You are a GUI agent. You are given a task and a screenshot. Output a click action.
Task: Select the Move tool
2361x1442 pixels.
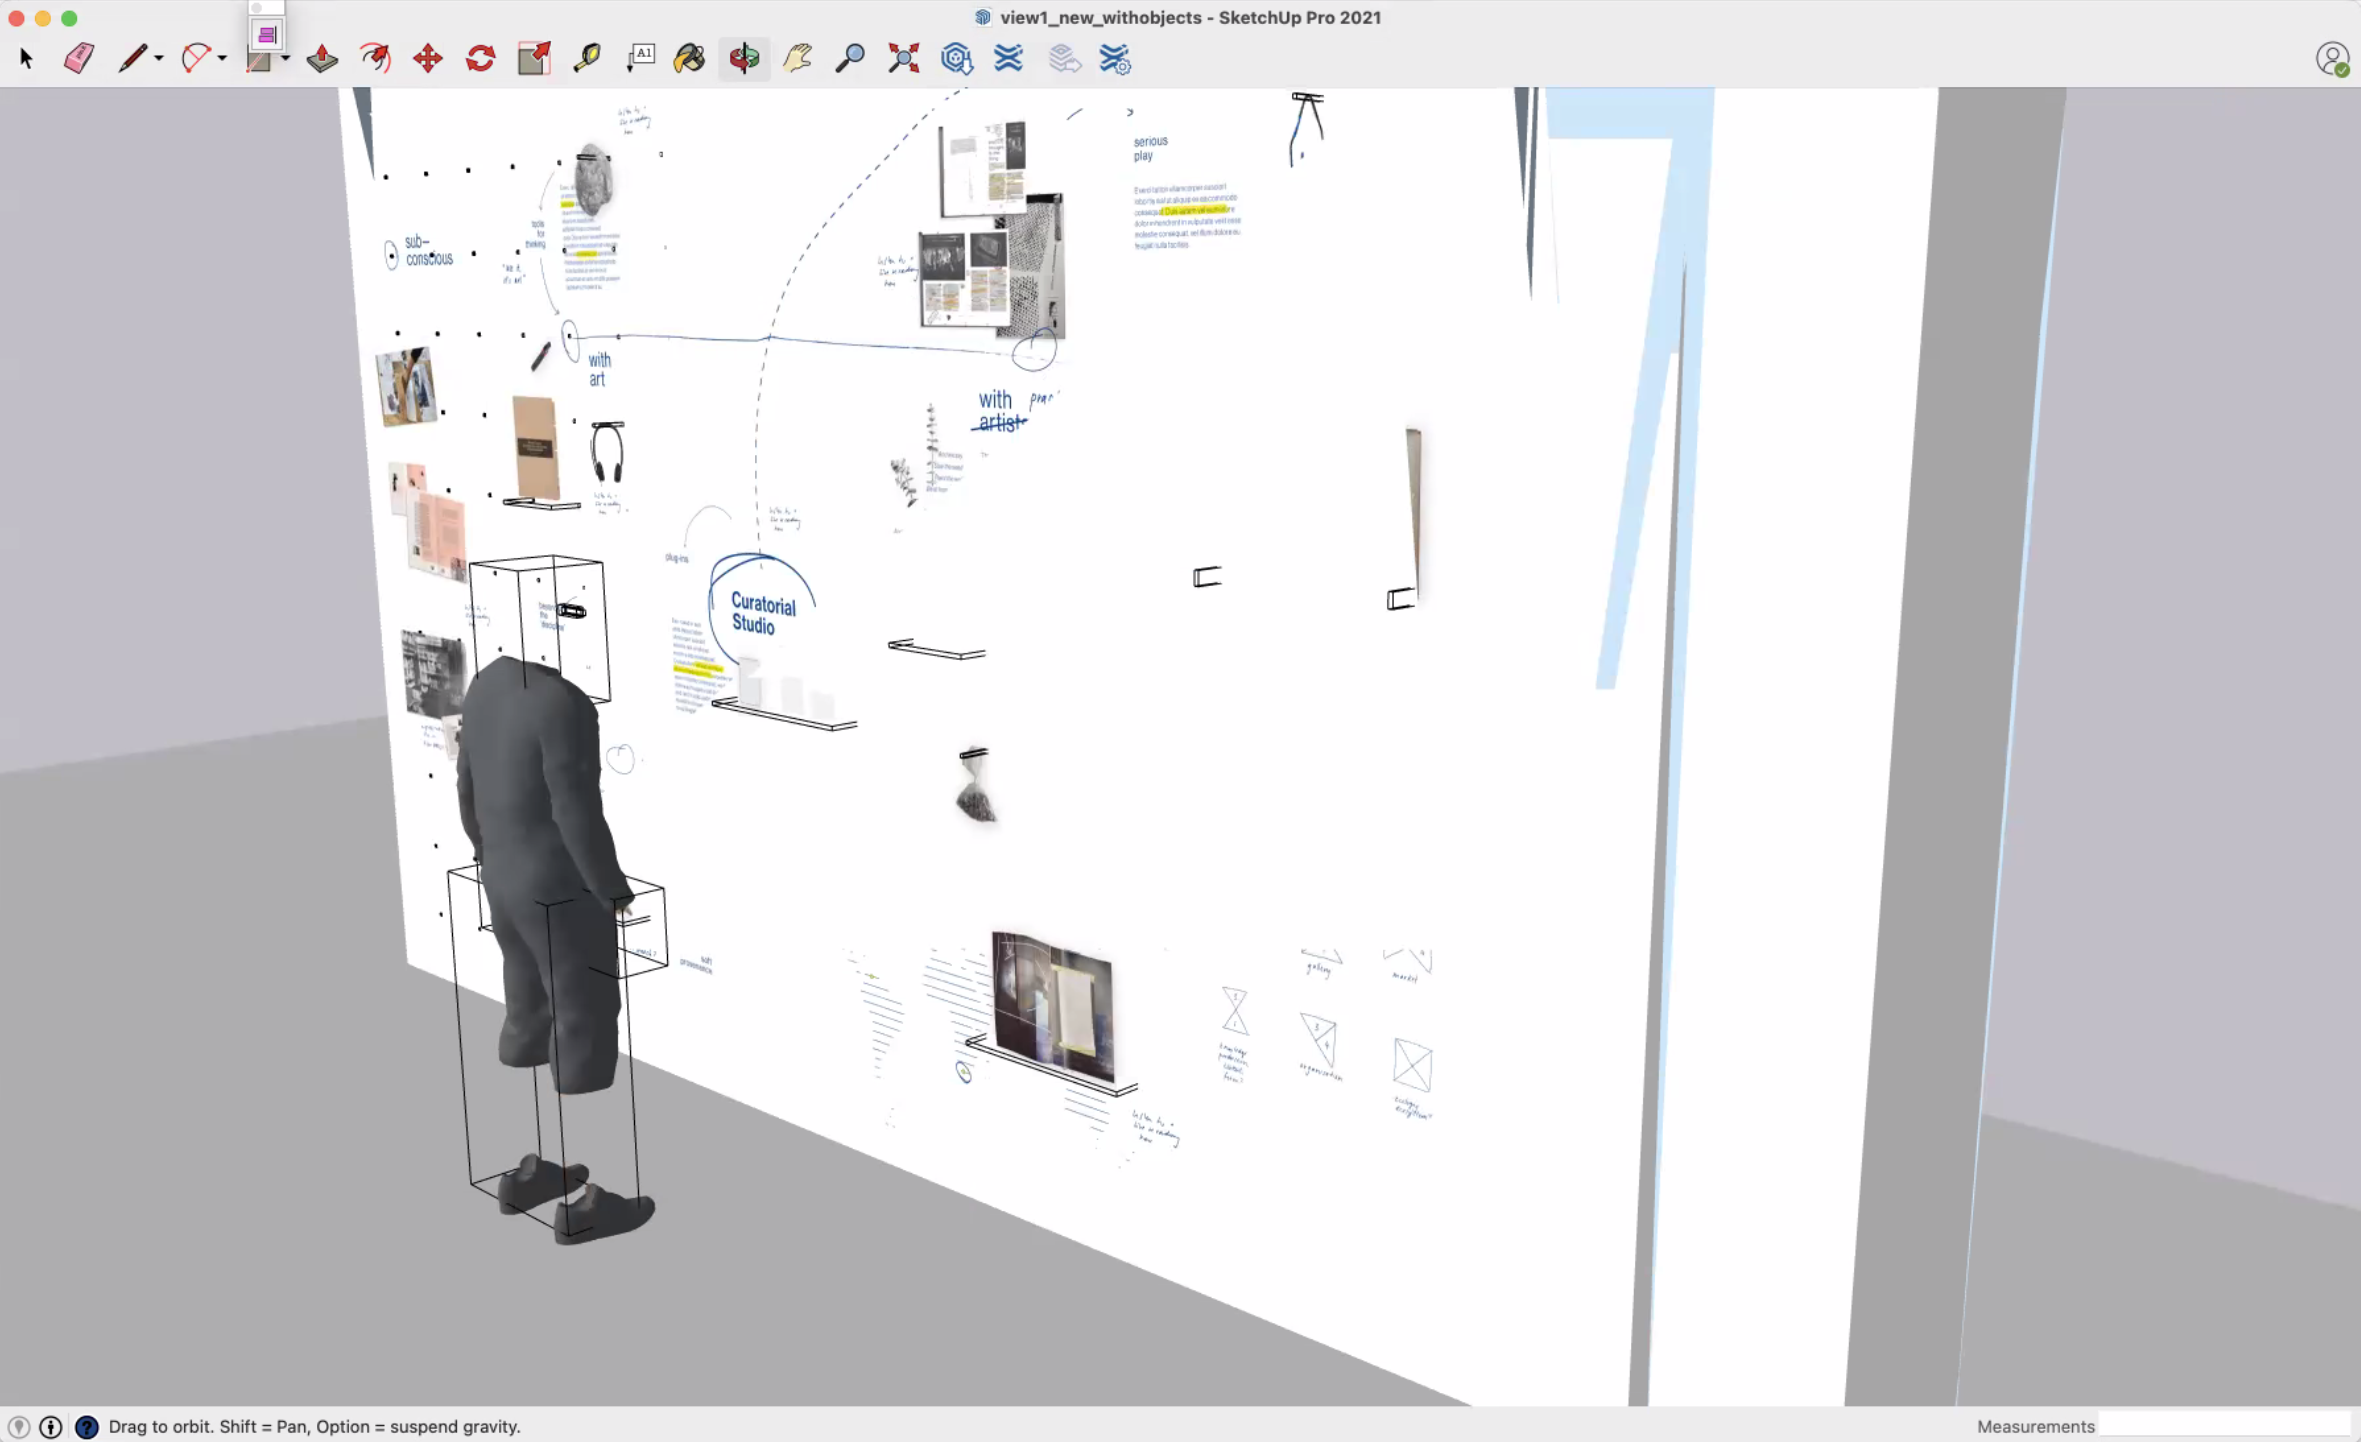point(426,58)
